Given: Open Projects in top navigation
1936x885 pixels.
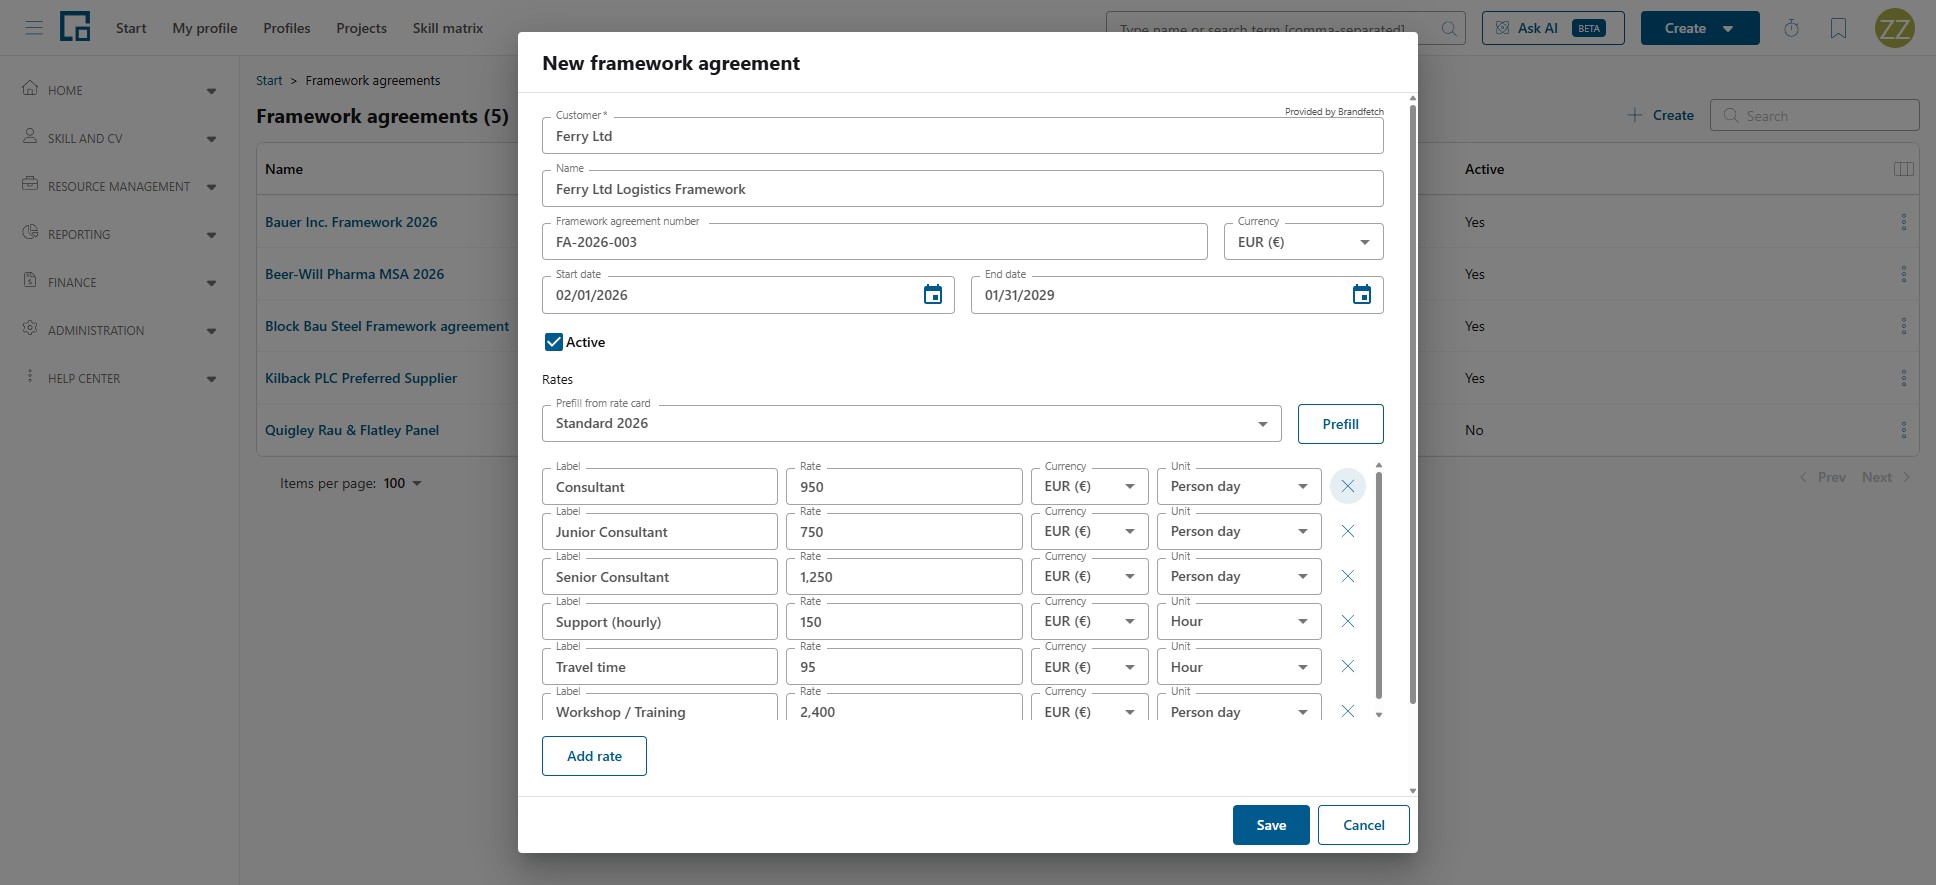Looking at the screenshot, I should click(x=361, y=28).
